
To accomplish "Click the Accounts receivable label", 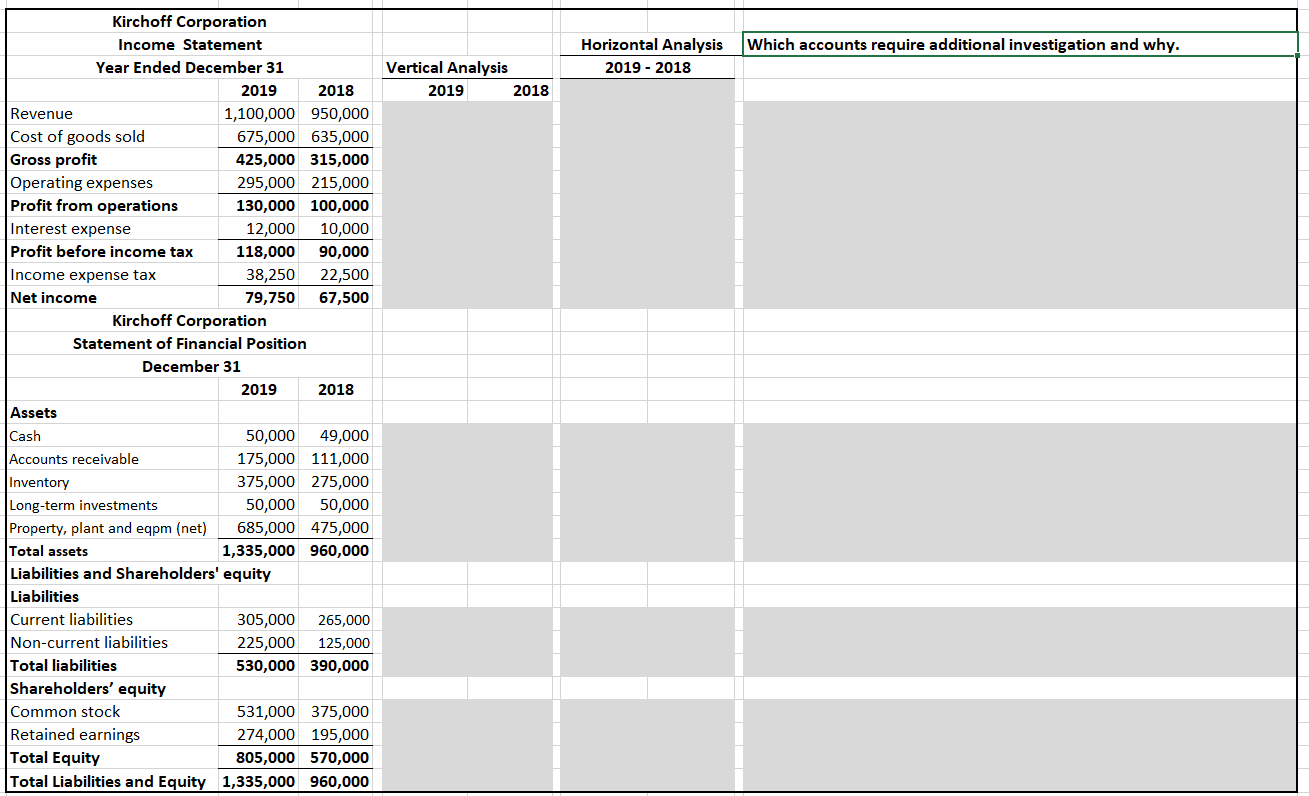I will click(x=74, y=459).
